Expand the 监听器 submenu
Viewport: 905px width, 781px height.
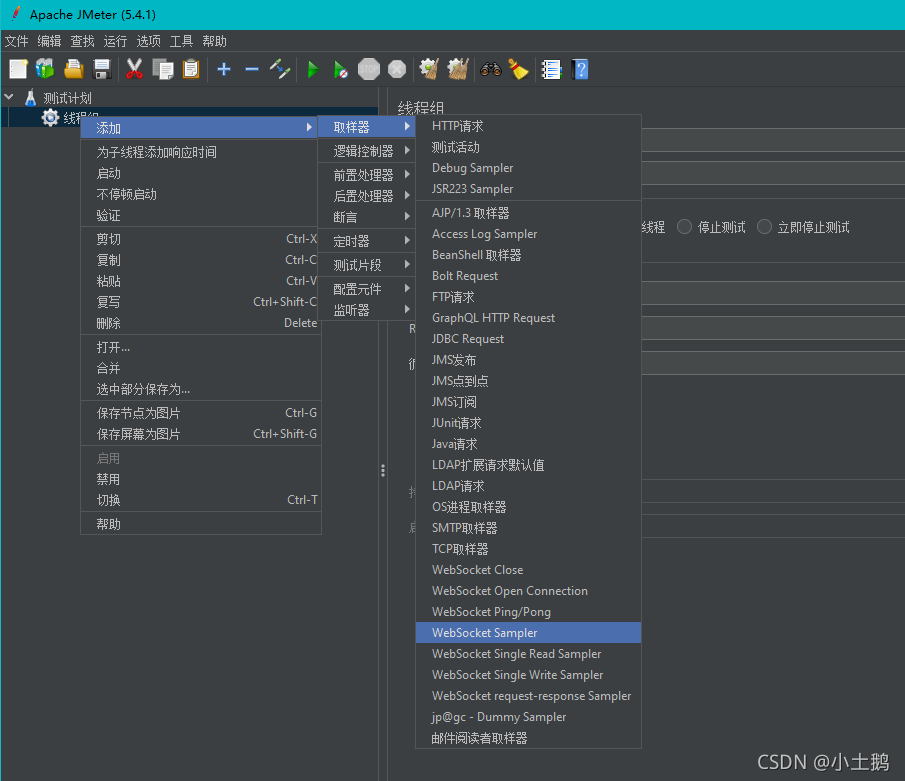click(366, 309)
